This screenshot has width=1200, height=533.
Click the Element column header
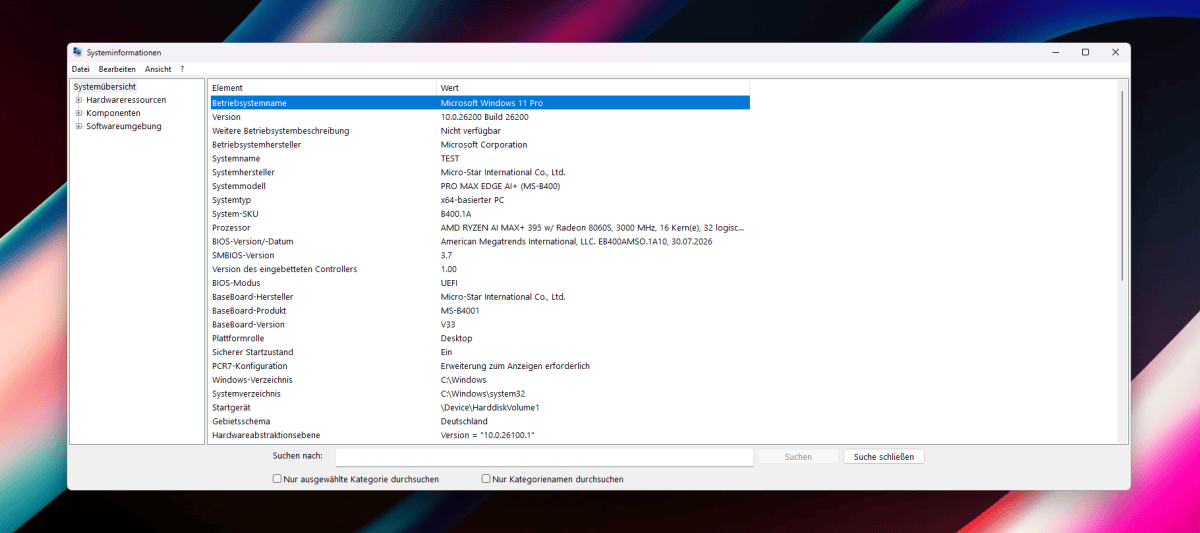322,88
